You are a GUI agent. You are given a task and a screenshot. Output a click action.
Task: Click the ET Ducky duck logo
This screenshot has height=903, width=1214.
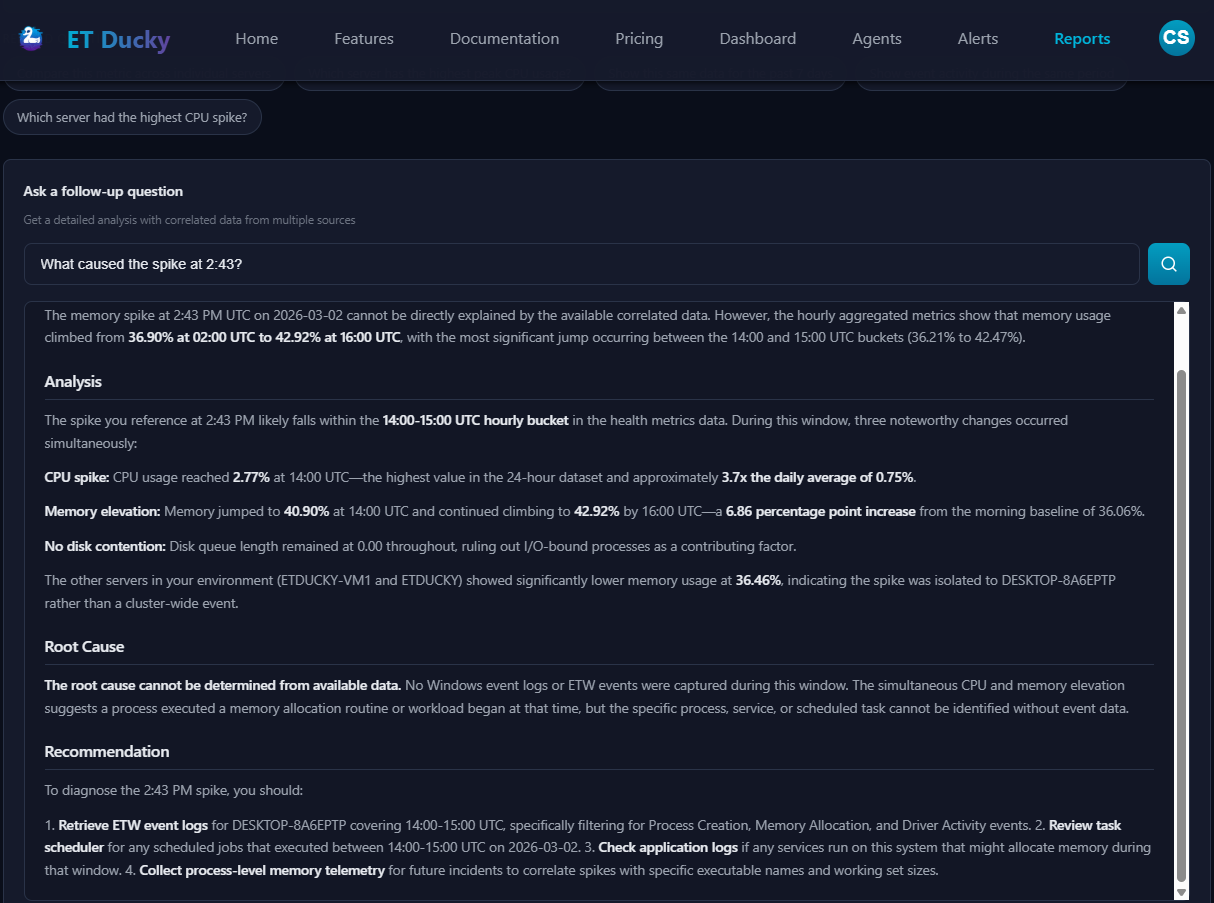29,38
